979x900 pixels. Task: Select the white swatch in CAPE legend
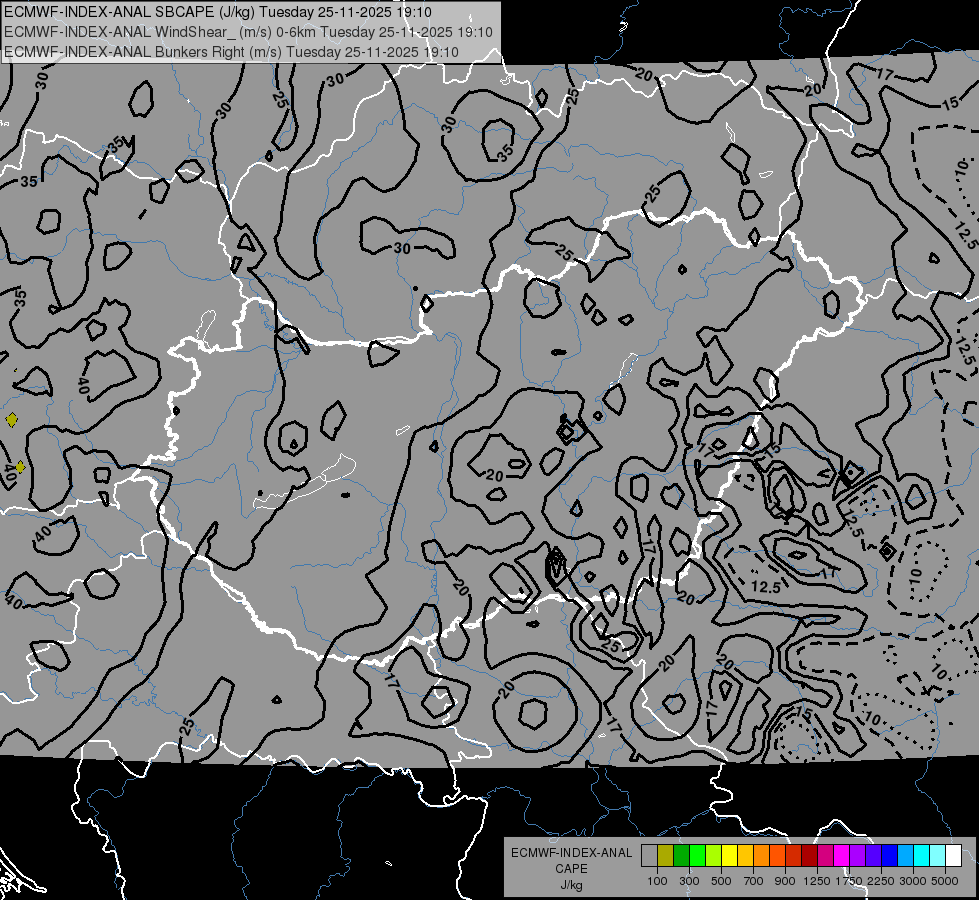pyautogui.click(x=953, y=856)
